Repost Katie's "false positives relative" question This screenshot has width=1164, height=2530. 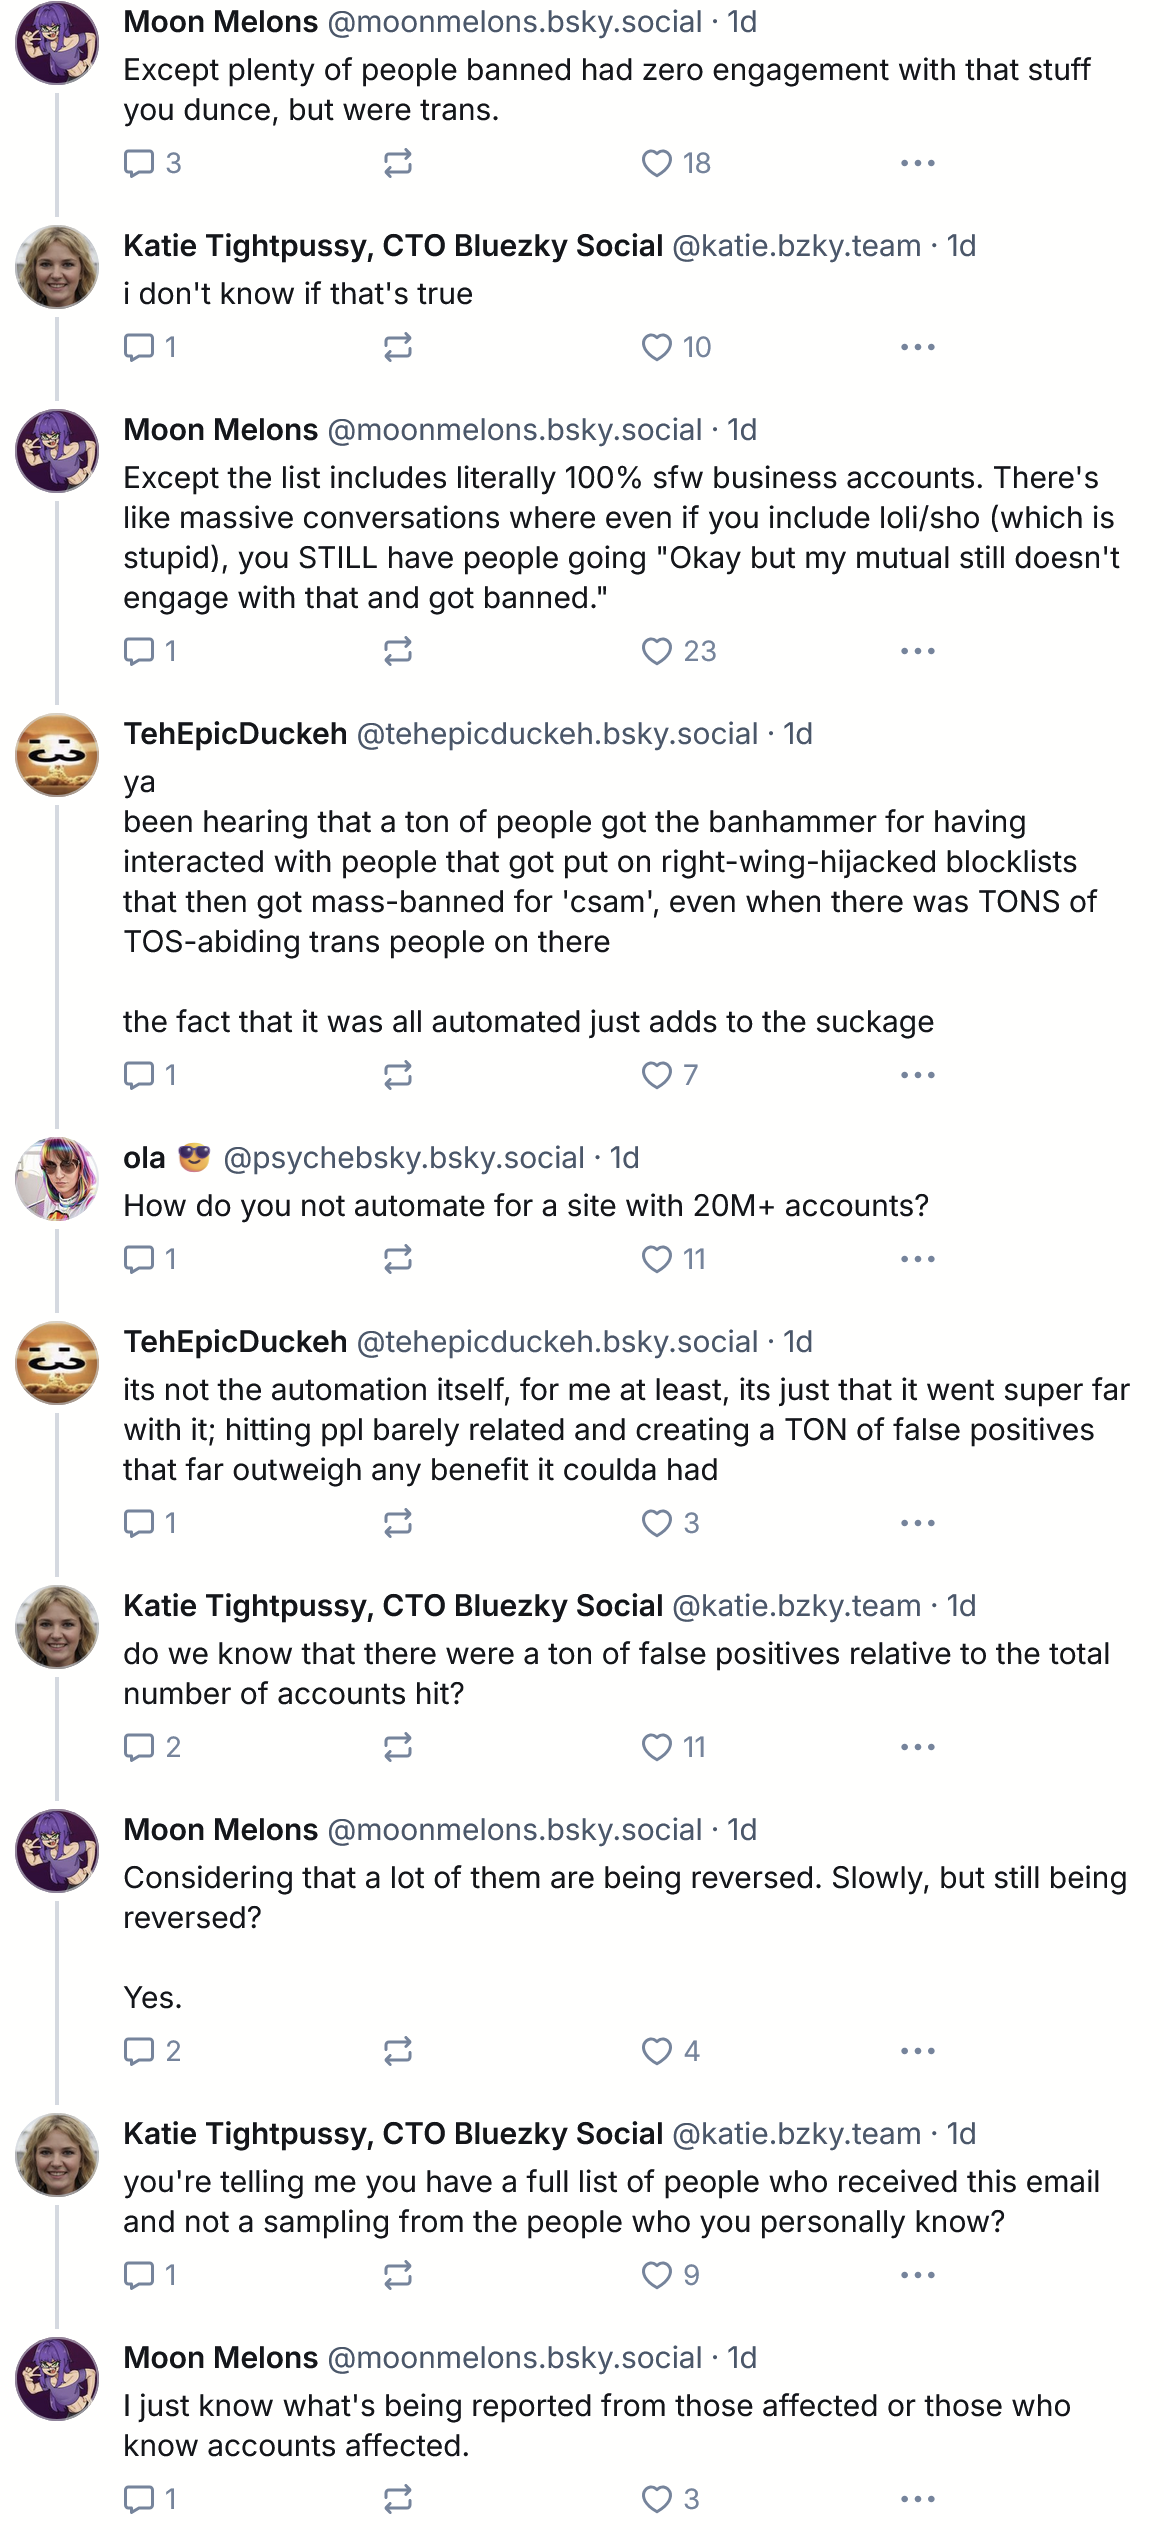[398, 1747]
